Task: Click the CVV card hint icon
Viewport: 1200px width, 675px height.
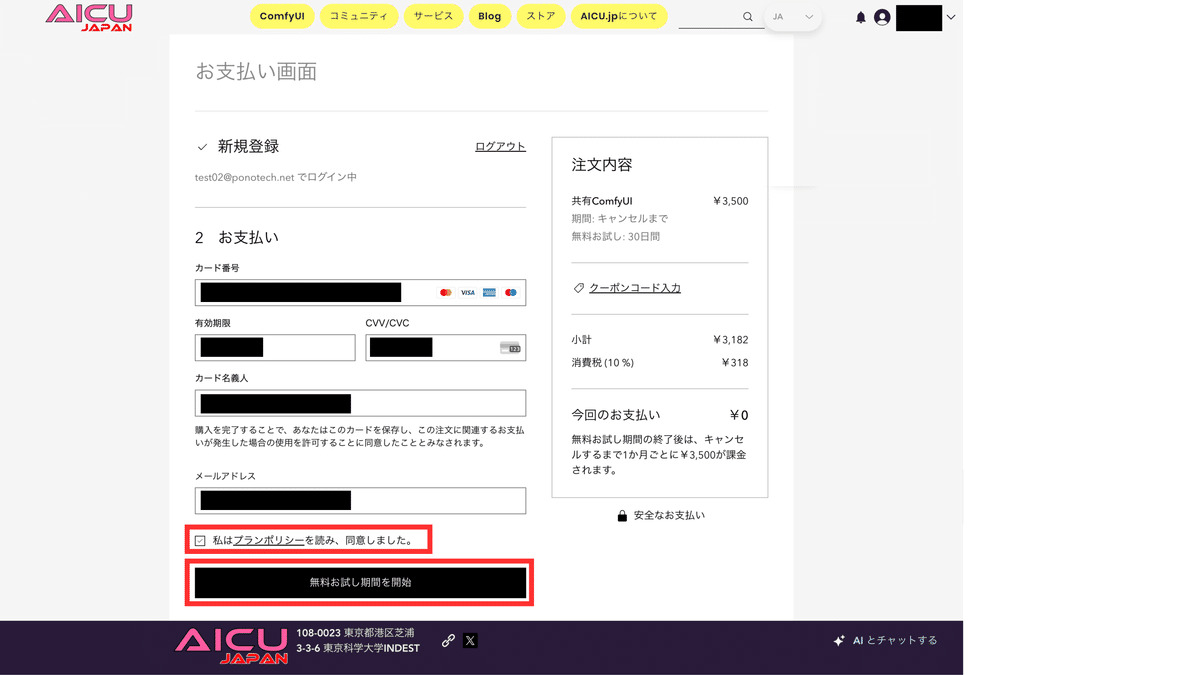Action: [510, 348]
